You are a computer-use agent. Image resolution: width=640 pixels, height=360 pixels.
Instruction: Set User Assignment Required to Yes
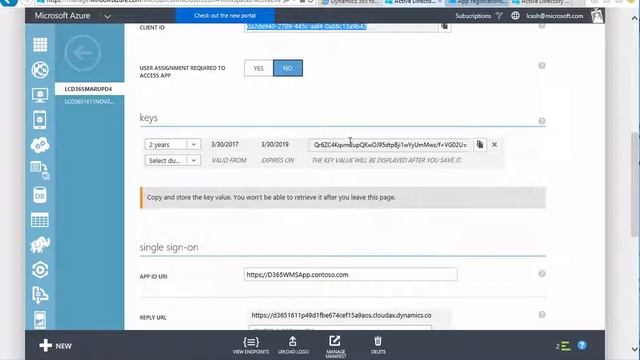pyautogui.click(x=258, y=68)
